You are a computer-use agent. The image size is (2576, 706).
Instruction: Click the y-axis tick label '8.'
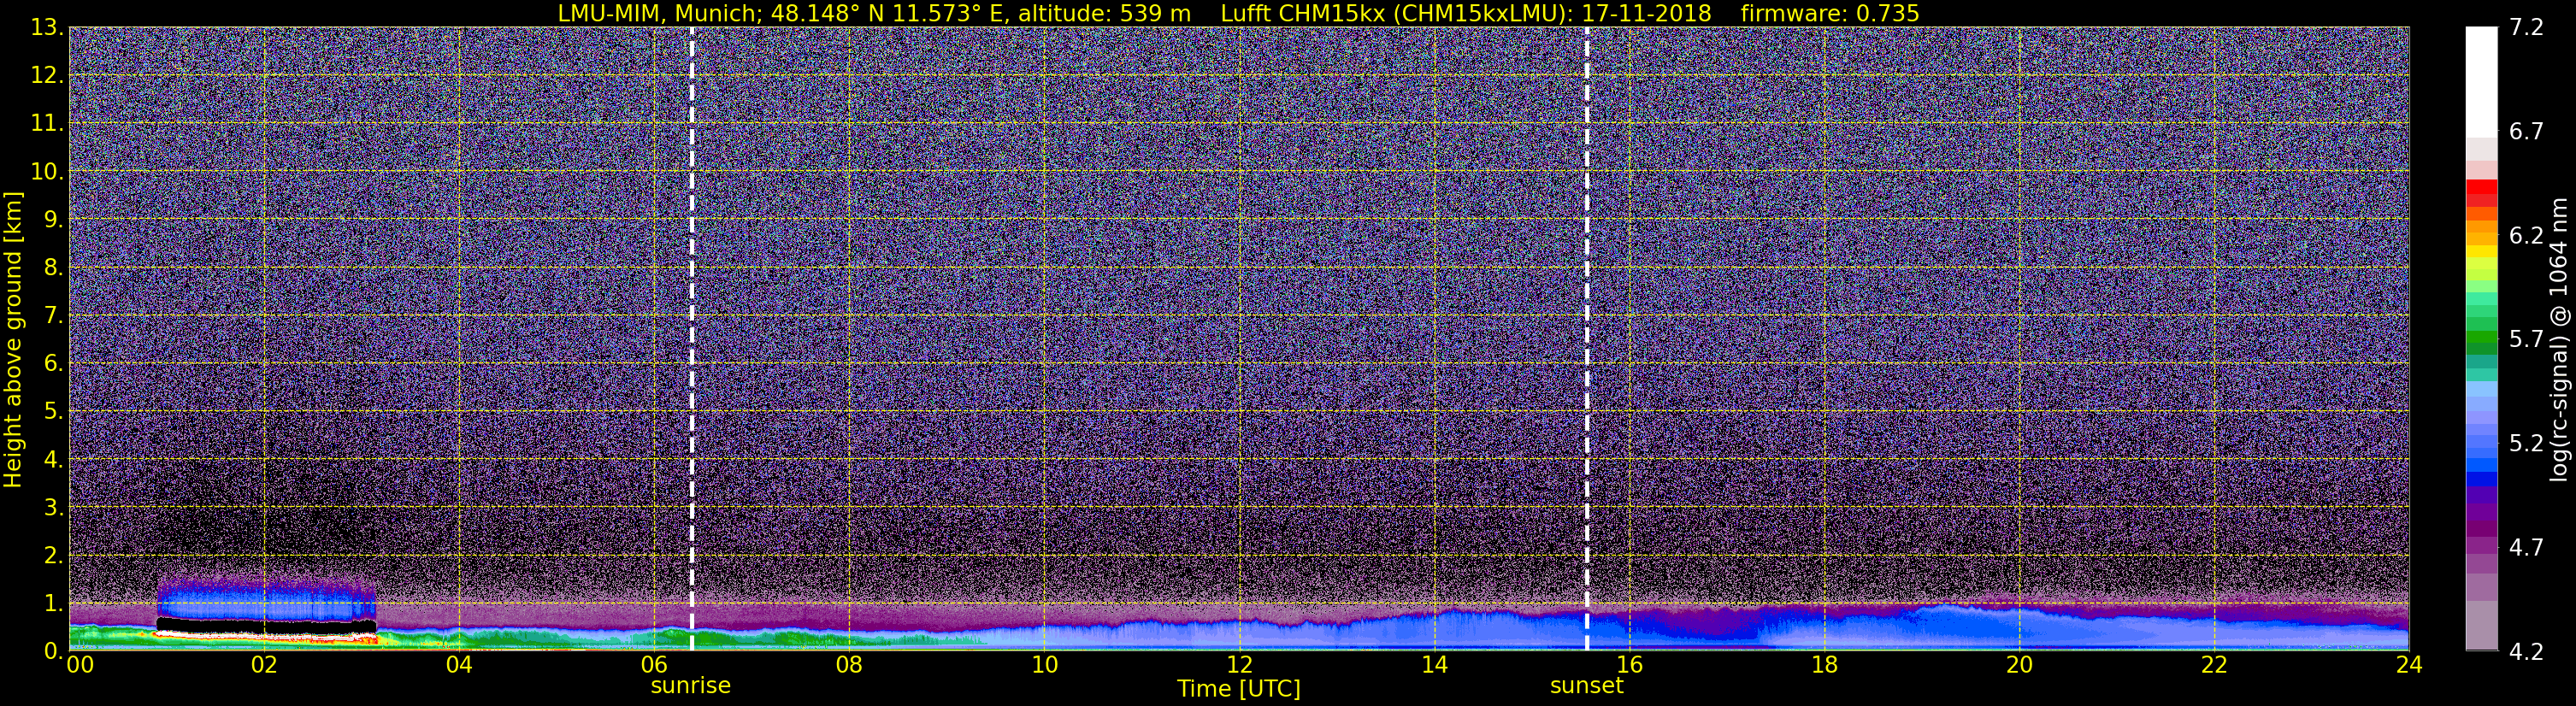(x=53, y=268)
